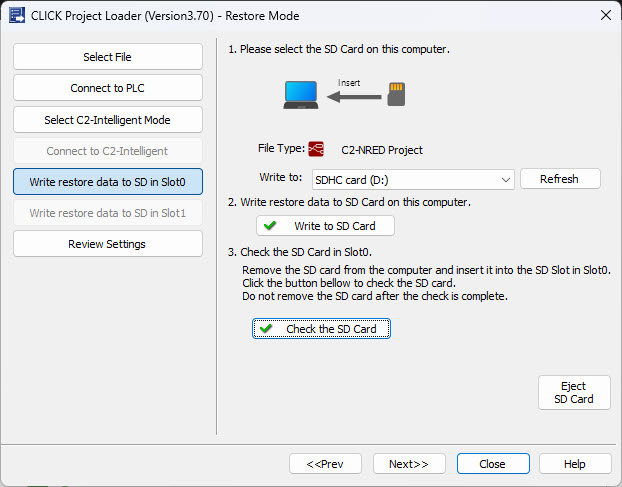Image resolution: width=622 pixels, height=487 pixels.
Task: Open the Select File step
Action: [x=108, y=57]
